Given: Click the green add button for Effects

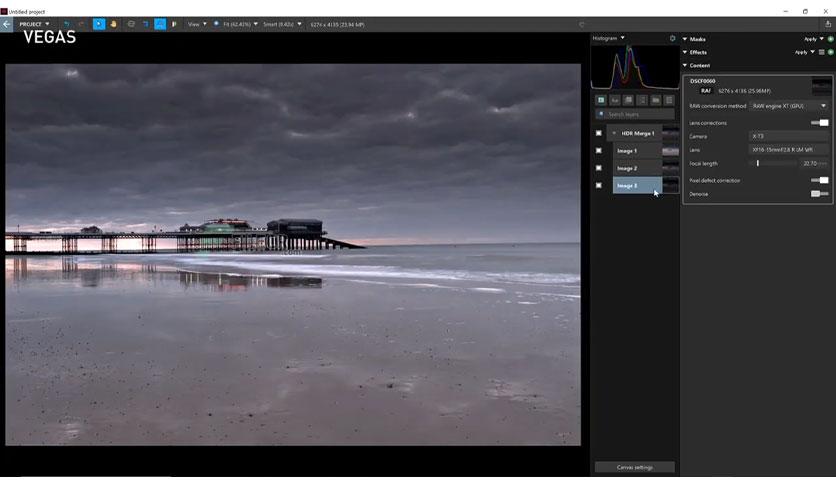Looking at the screenshot, I should click(830, 52).
